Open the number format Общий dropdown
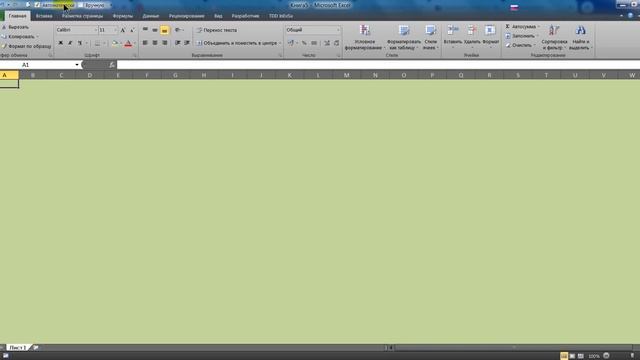The height and width of the screenshot is (360, 640). (338, 30)
